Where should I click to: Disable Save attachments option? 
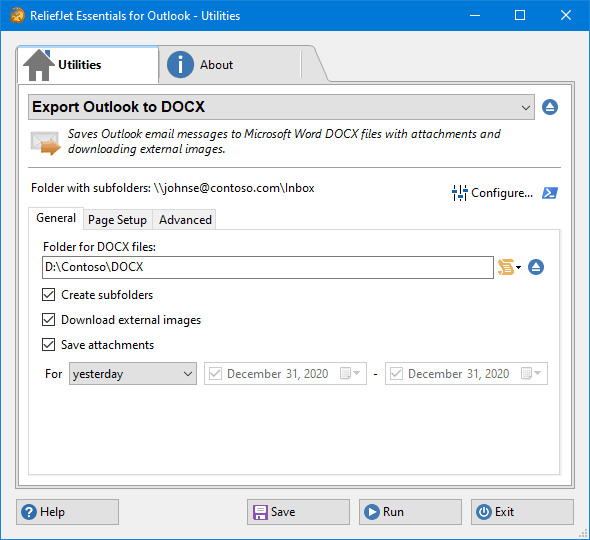[49, 344]
